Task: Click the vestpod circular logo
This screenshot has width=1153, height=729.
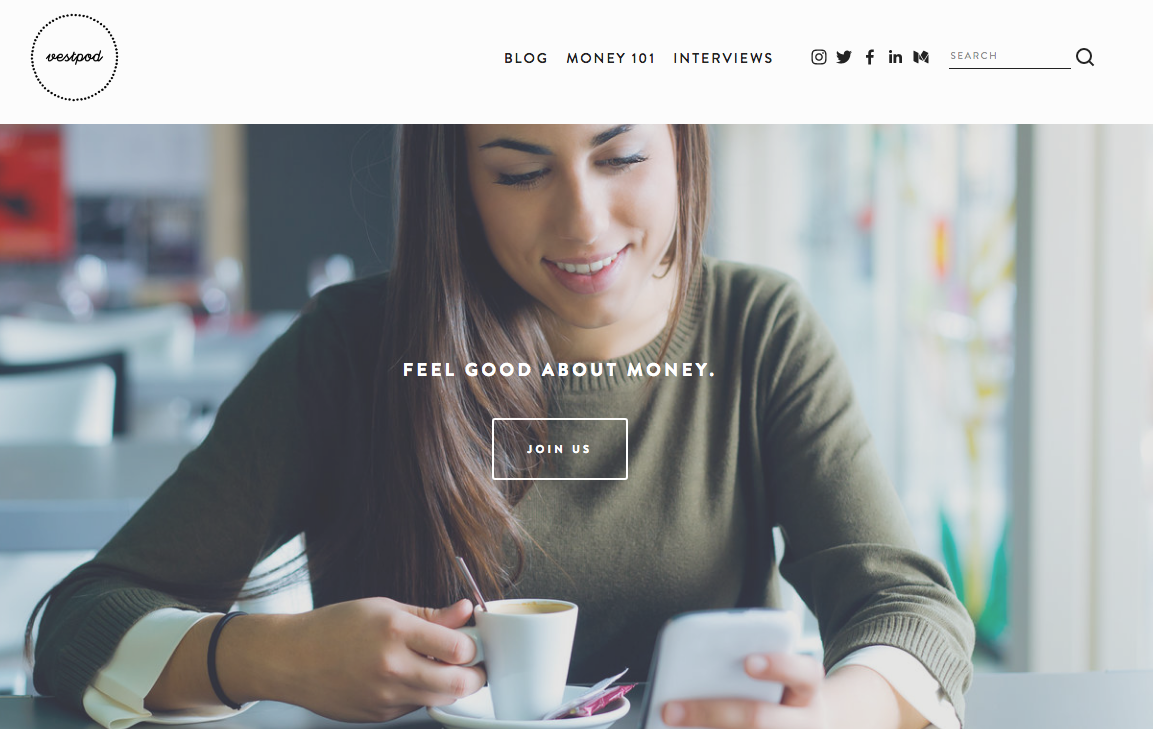Action: coord(74,57)
